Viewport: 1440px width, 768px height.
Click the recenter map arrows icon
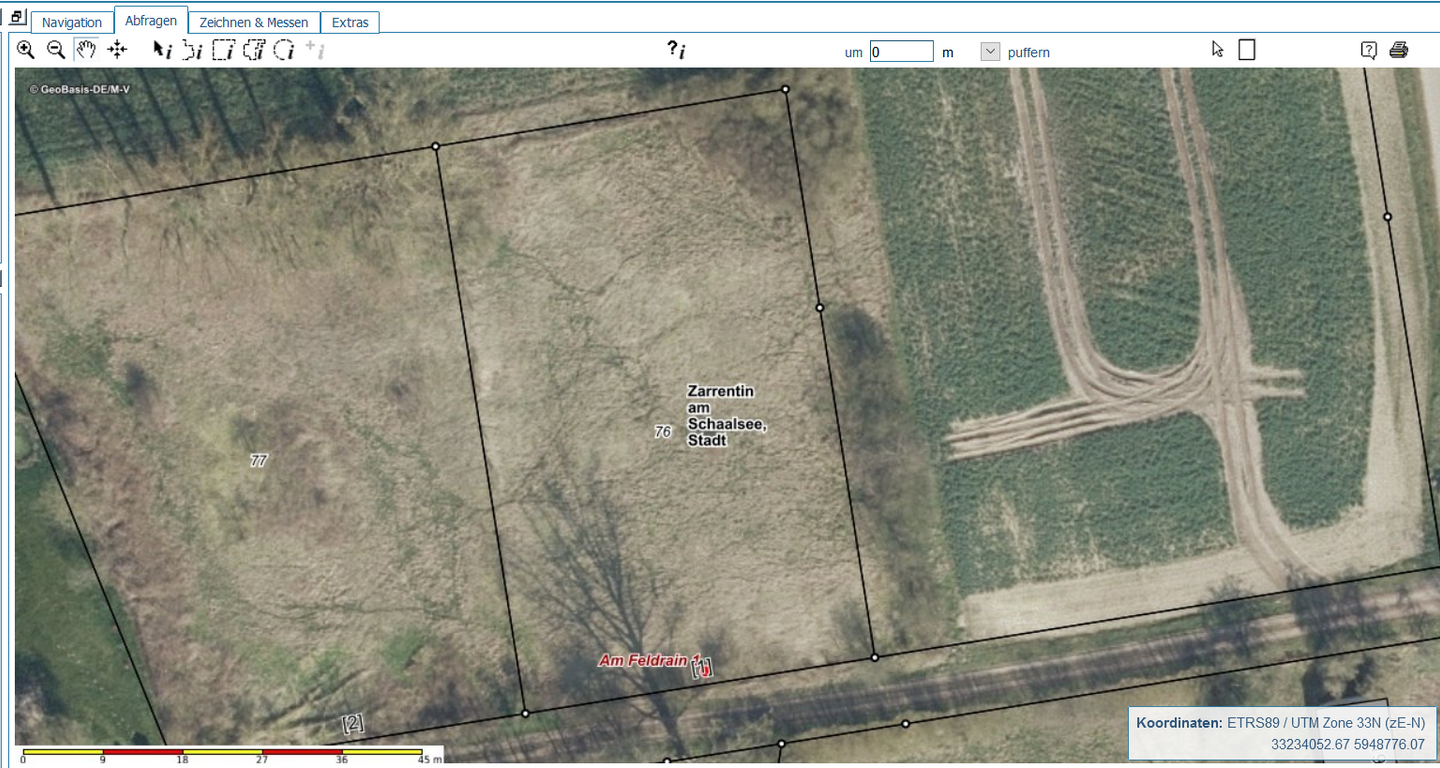(117, 50)
